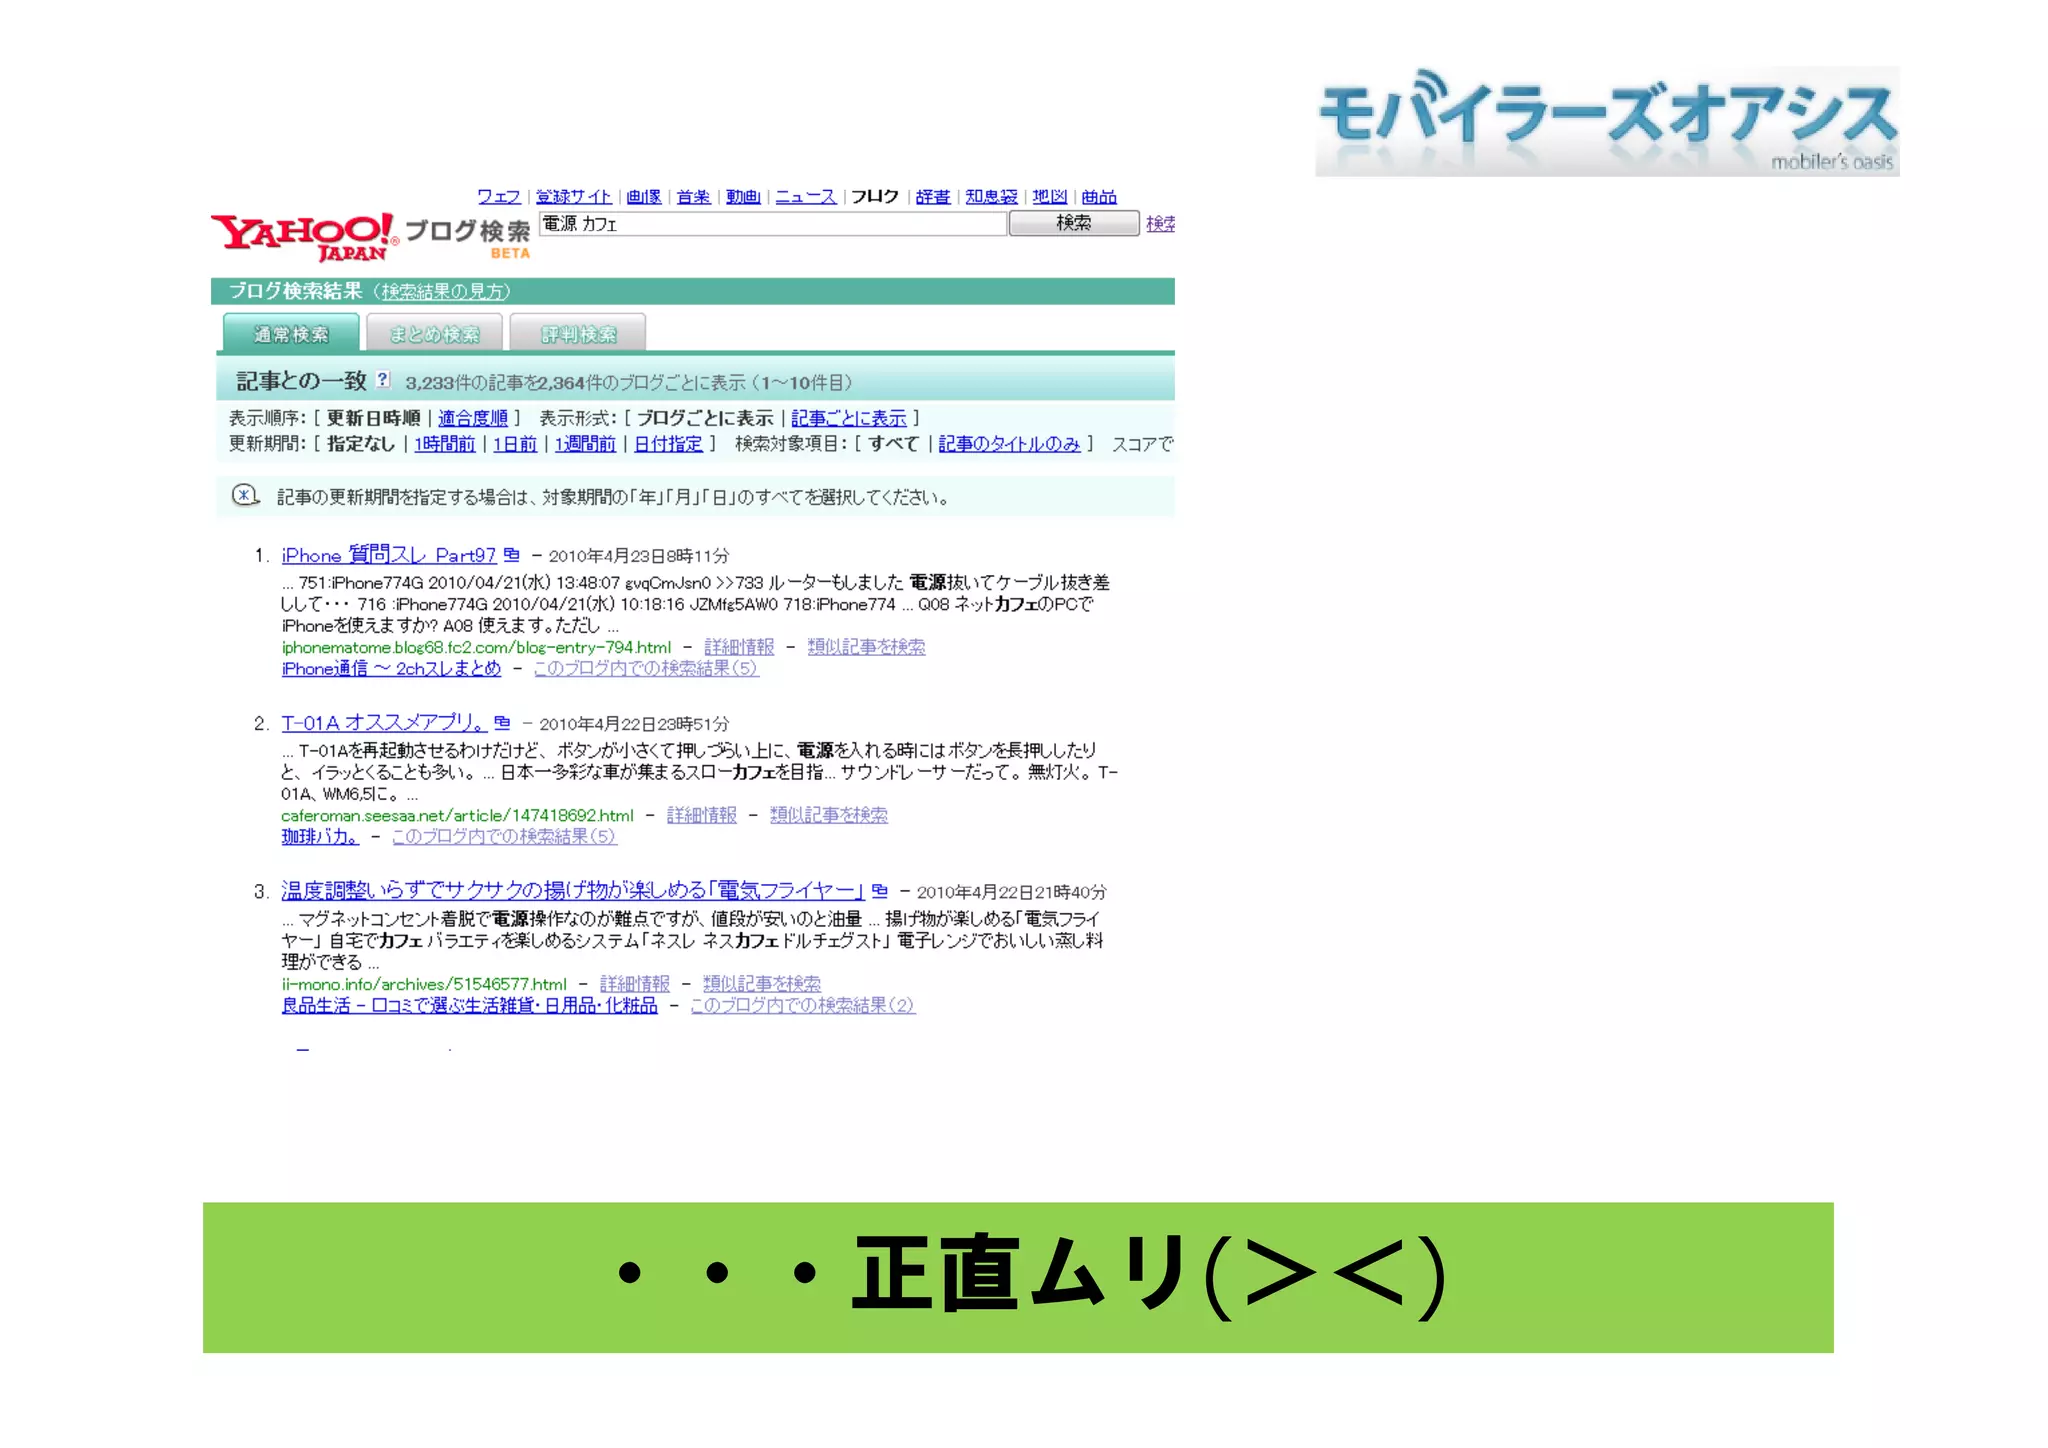
Task: Filter updates to 1日前
Action: point(515,443)
